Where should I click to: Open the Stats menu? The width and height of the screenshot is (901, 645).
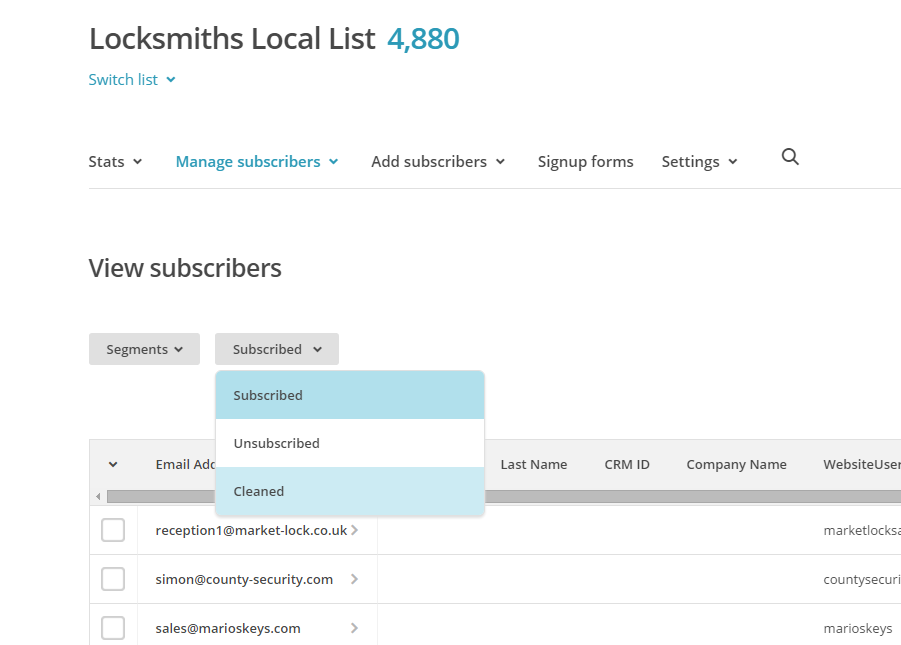point(115,162)
